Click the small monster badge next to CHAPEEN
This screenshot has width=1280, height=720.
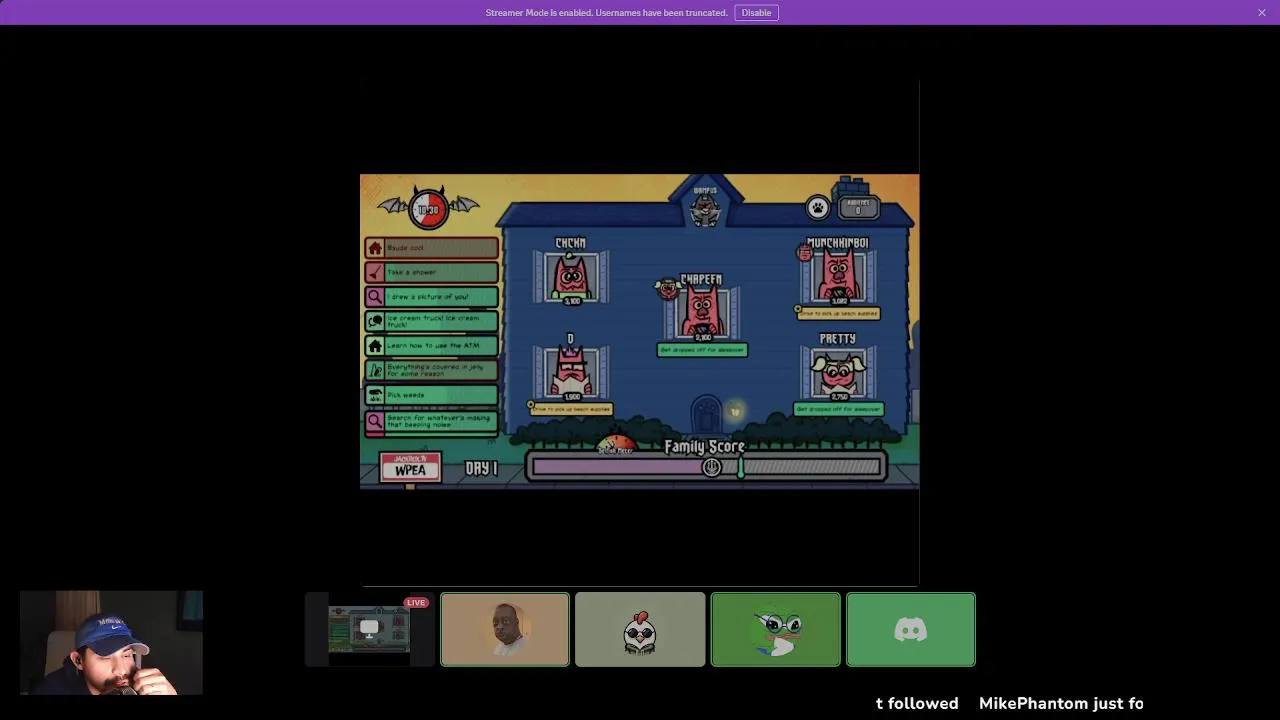(x=667, y=289)
